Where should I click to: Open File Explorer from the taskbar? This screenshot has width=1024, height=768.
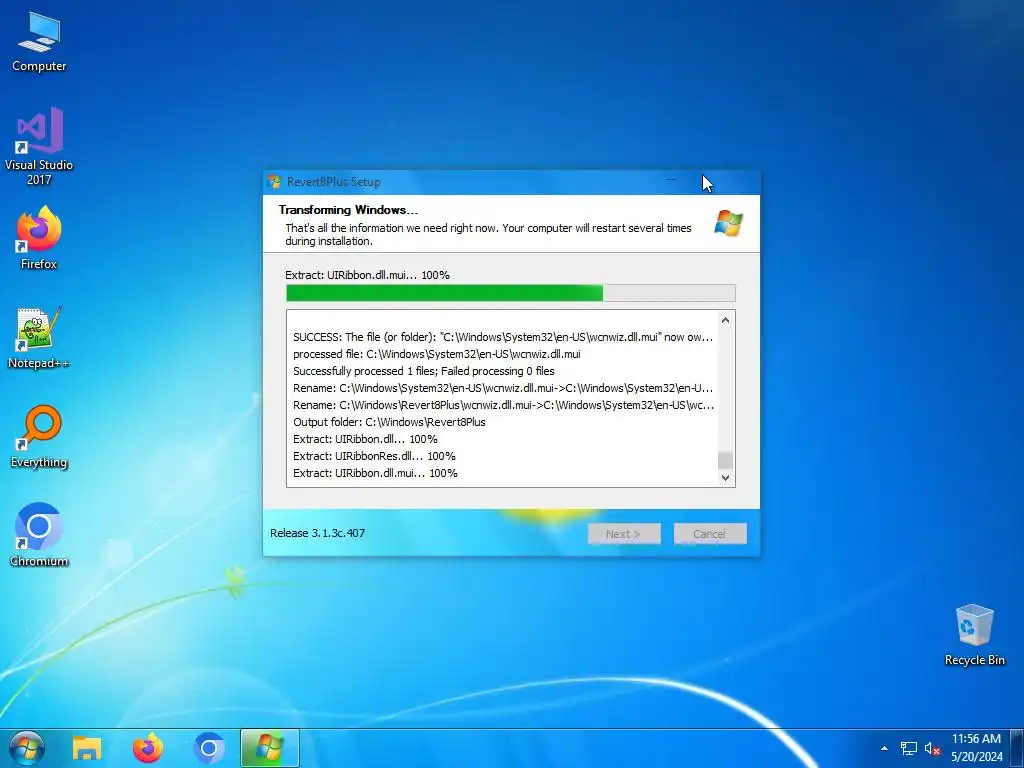click(x=87, y=748)
